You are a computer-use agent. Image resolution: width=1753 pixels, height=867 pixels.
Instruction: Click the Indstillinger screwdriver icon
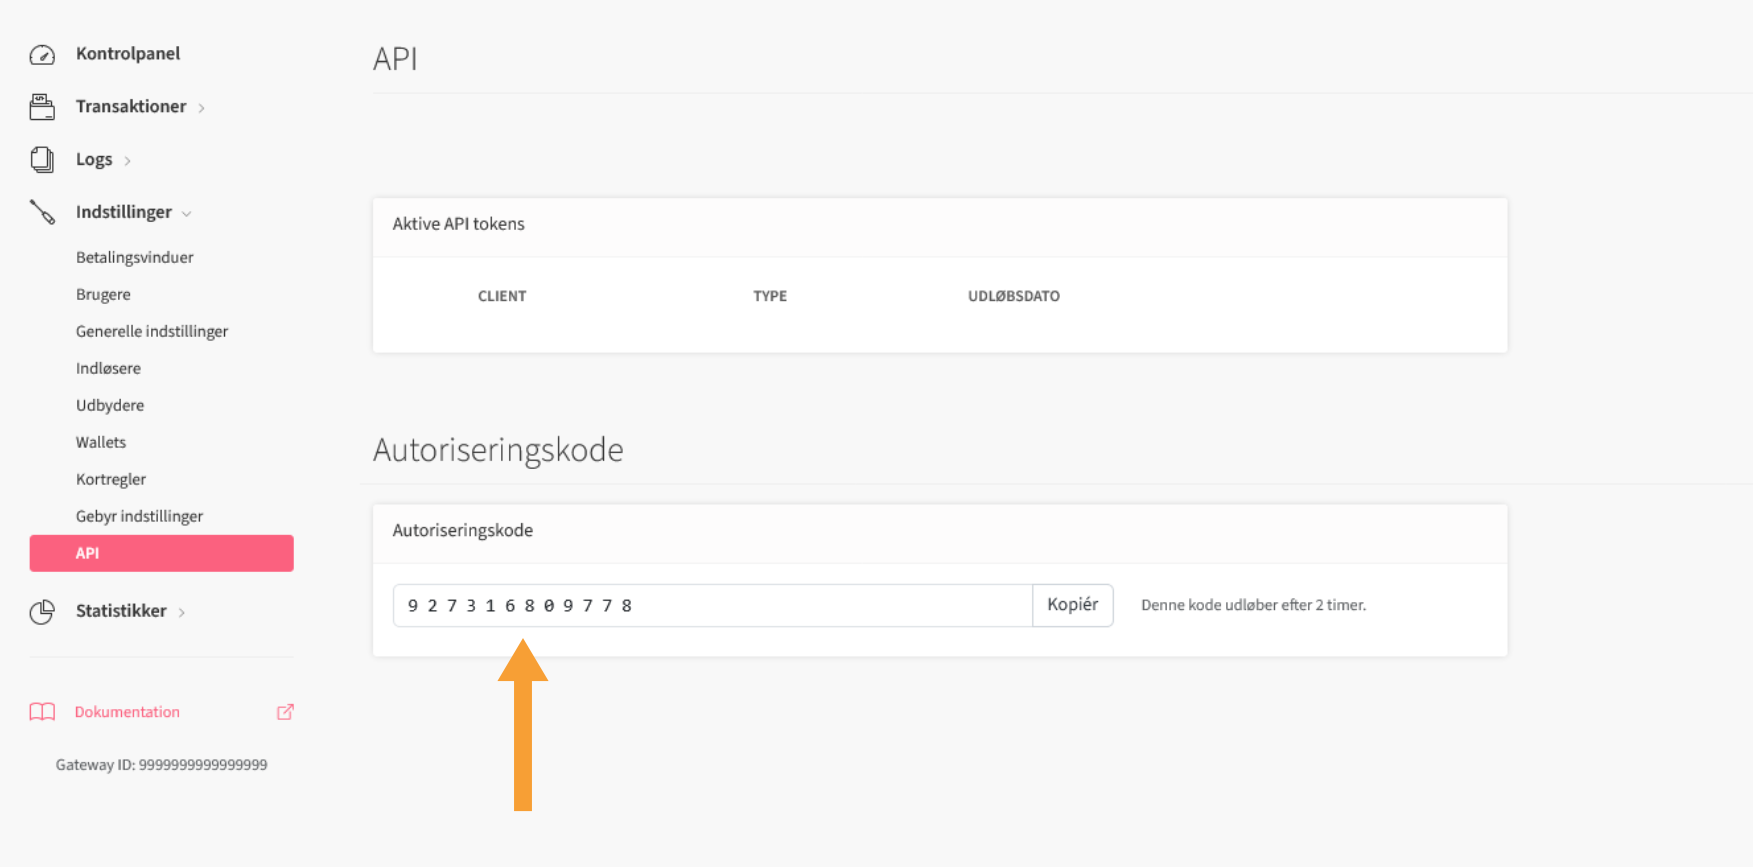[42, 212]
